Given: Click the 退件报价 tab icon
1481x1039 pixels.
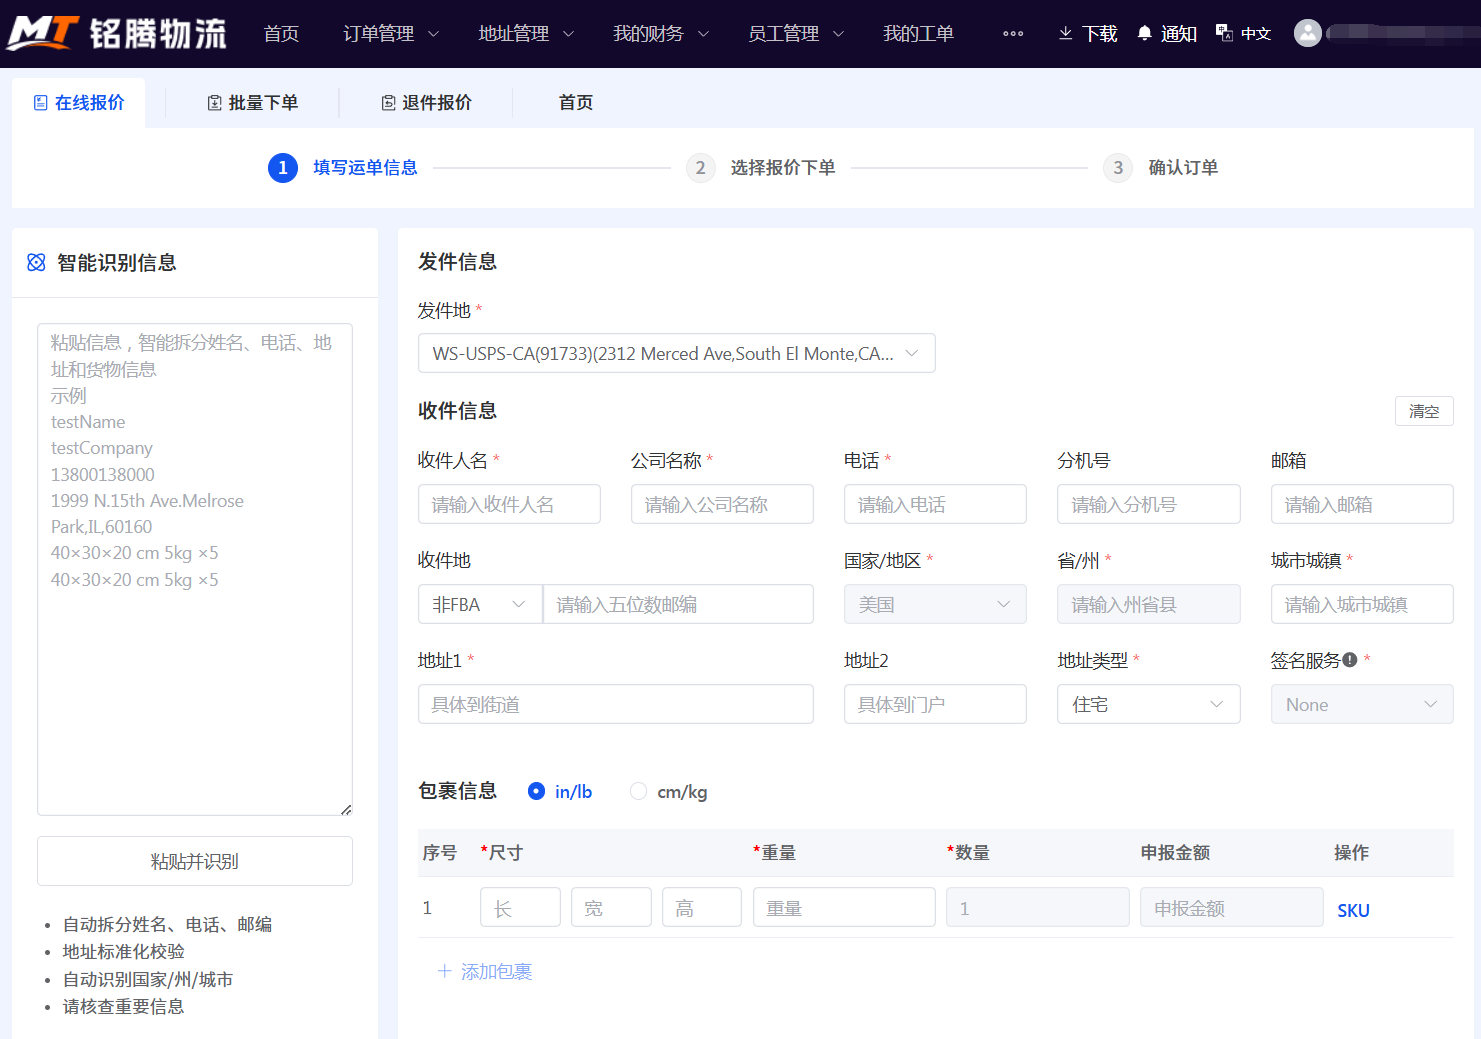Looking at the screenshot, I should click(388, 103).
